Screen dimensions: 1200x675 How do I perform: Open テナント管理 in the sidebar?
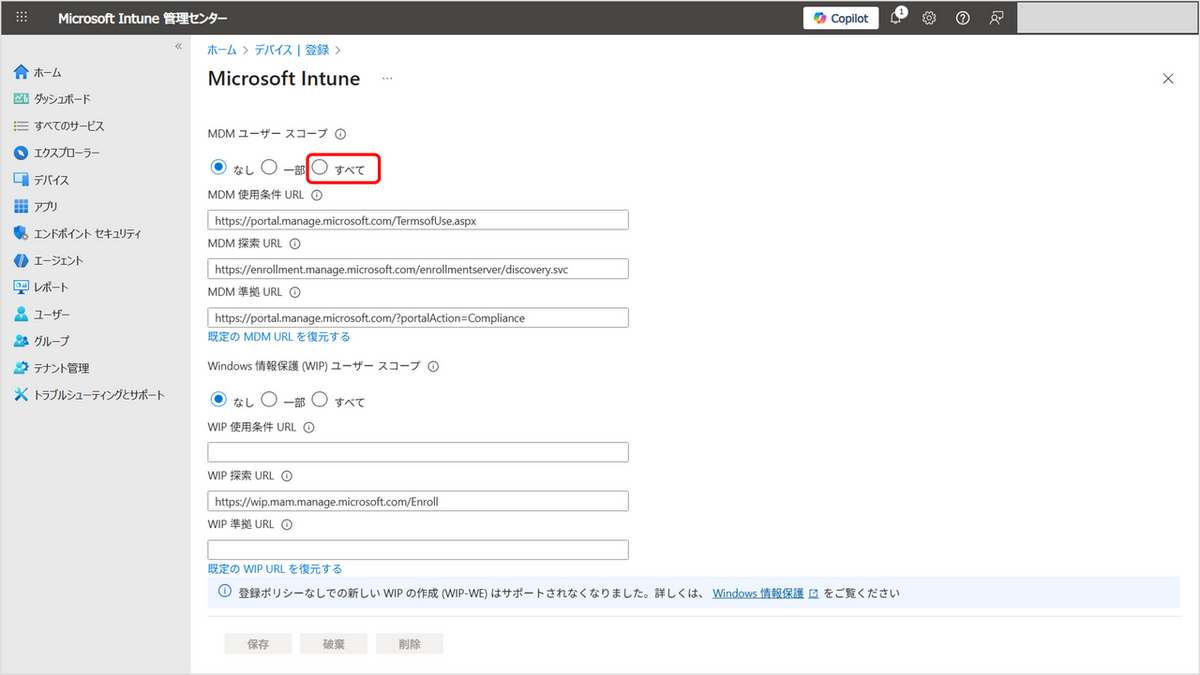pyautogui.click(x=61, y=368)
